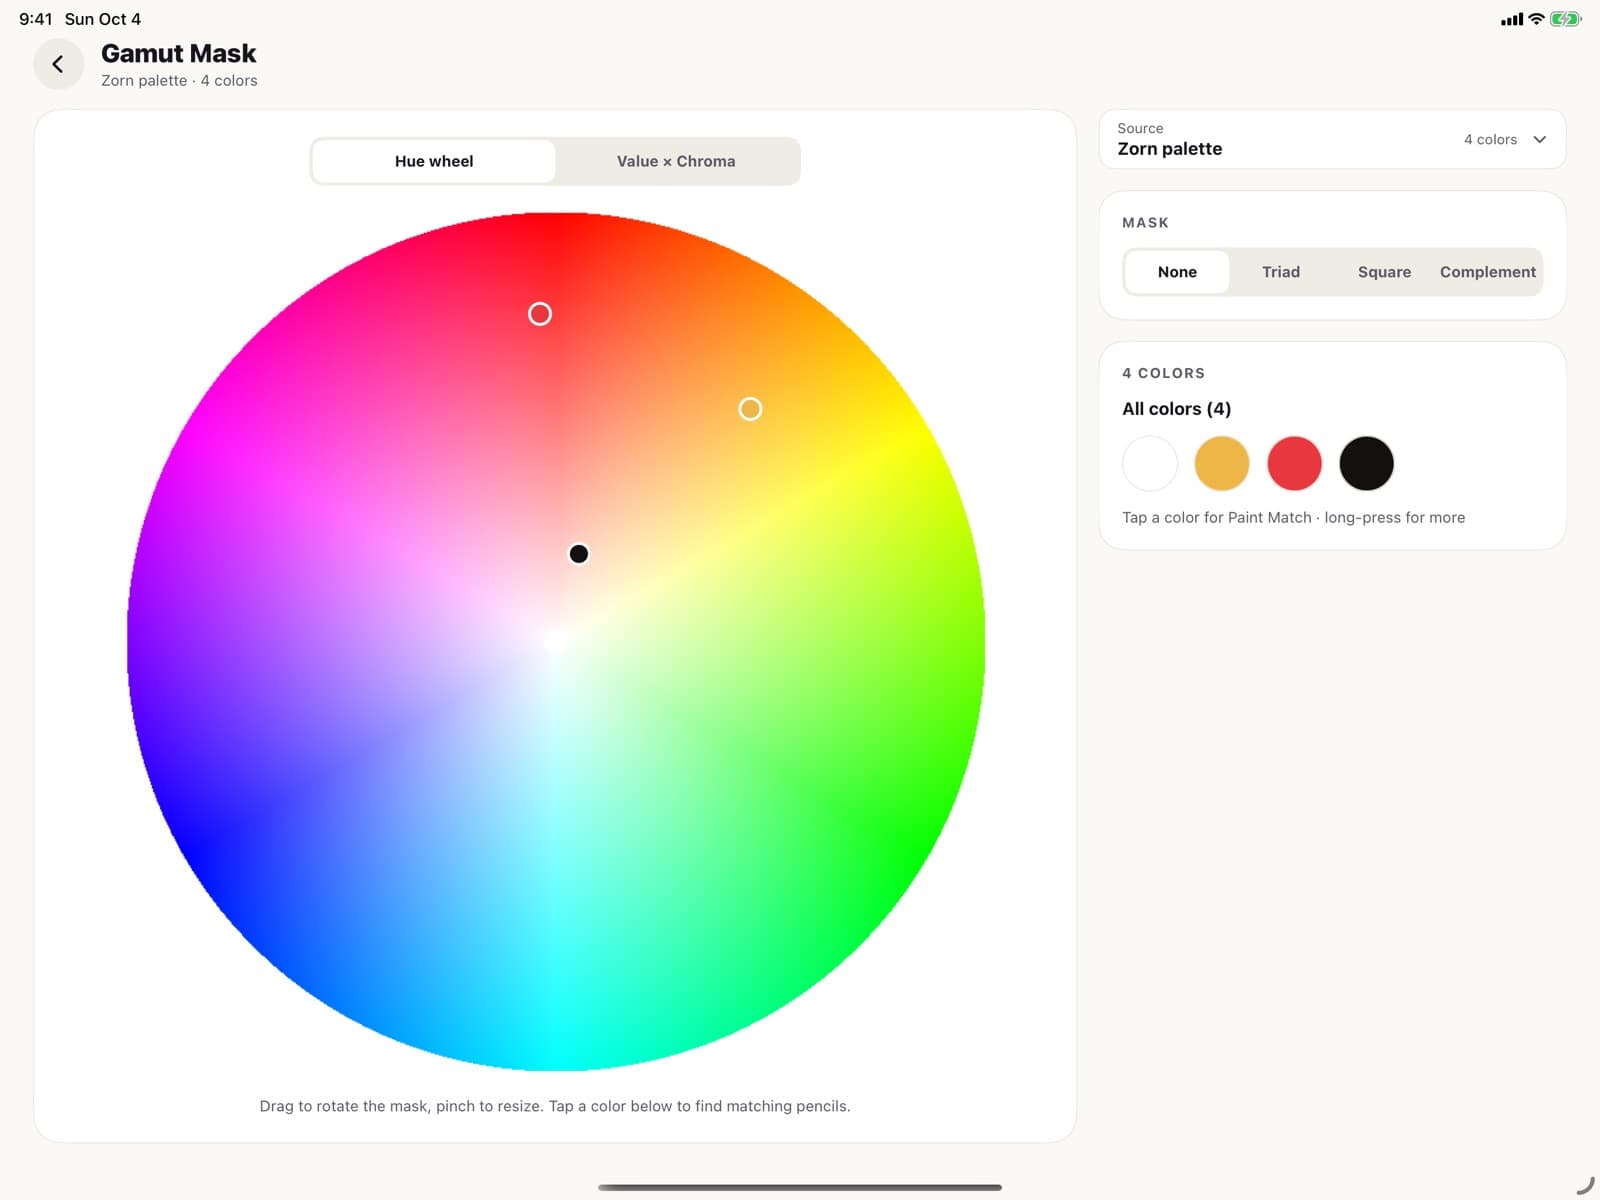Click the "All colors (4)" label
This screenshot has height=1200, width=1600.
(x=1176, y=409)
